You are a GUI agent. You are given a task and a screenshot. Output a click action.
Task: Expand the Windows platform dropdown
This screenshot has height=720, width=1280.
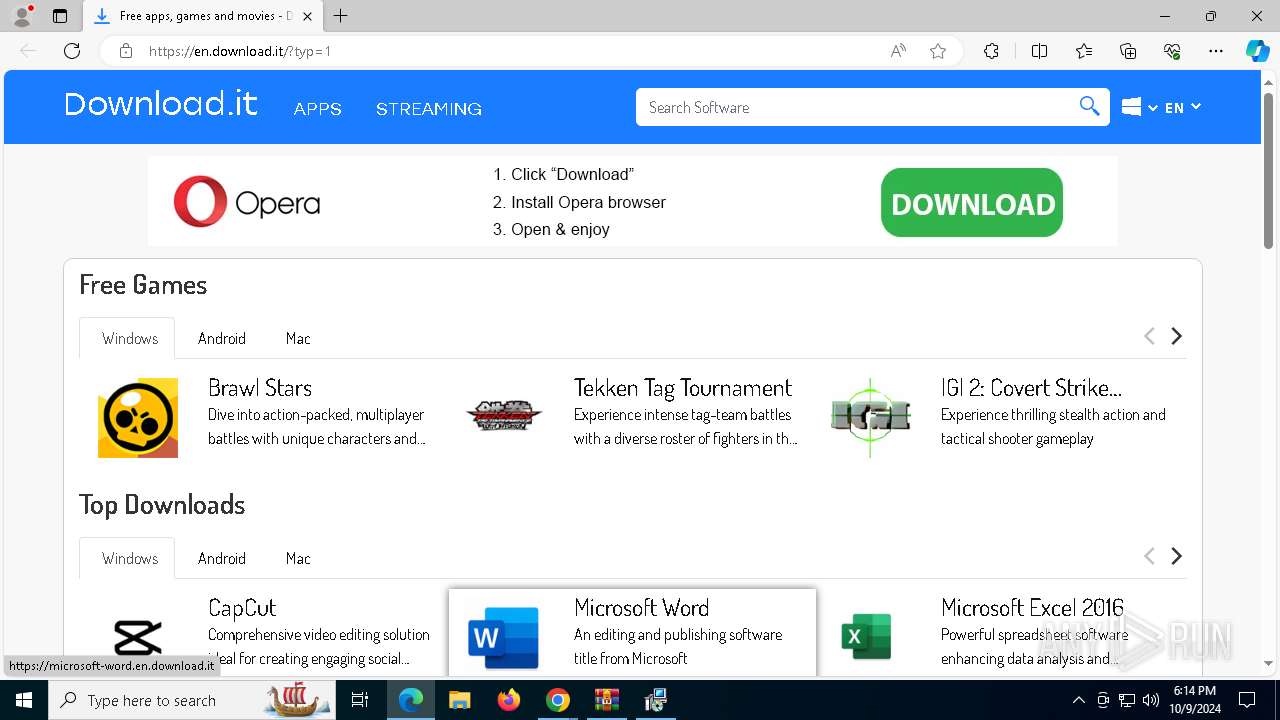1139,107
